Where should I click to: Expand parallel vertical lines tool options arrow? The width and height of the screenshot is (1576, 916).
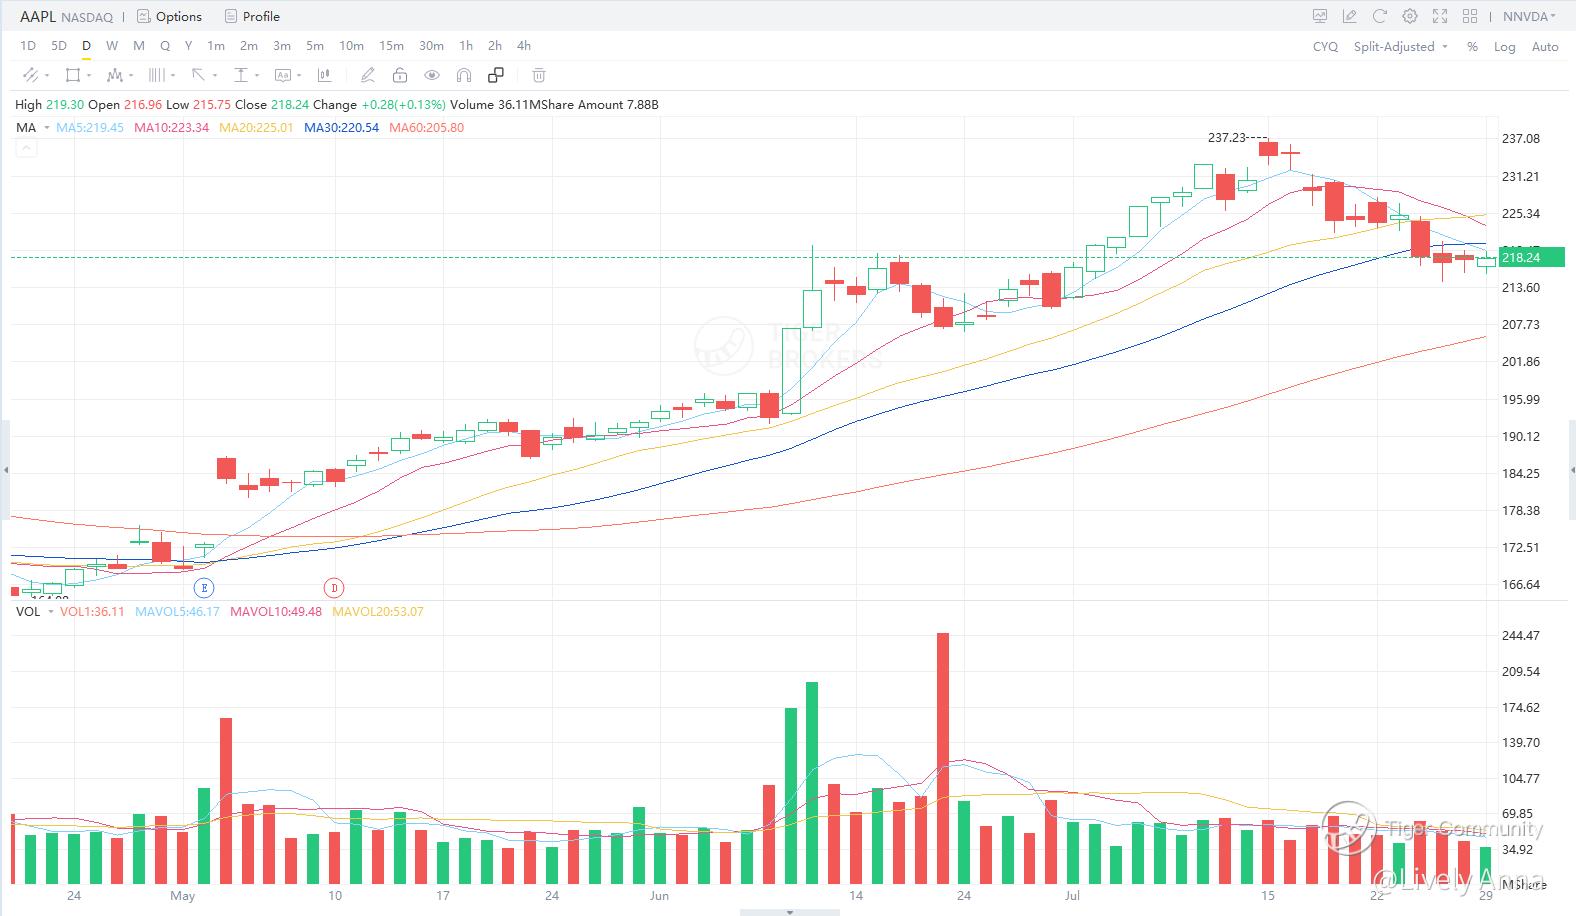pyautogui.click(x=173, y=76)
